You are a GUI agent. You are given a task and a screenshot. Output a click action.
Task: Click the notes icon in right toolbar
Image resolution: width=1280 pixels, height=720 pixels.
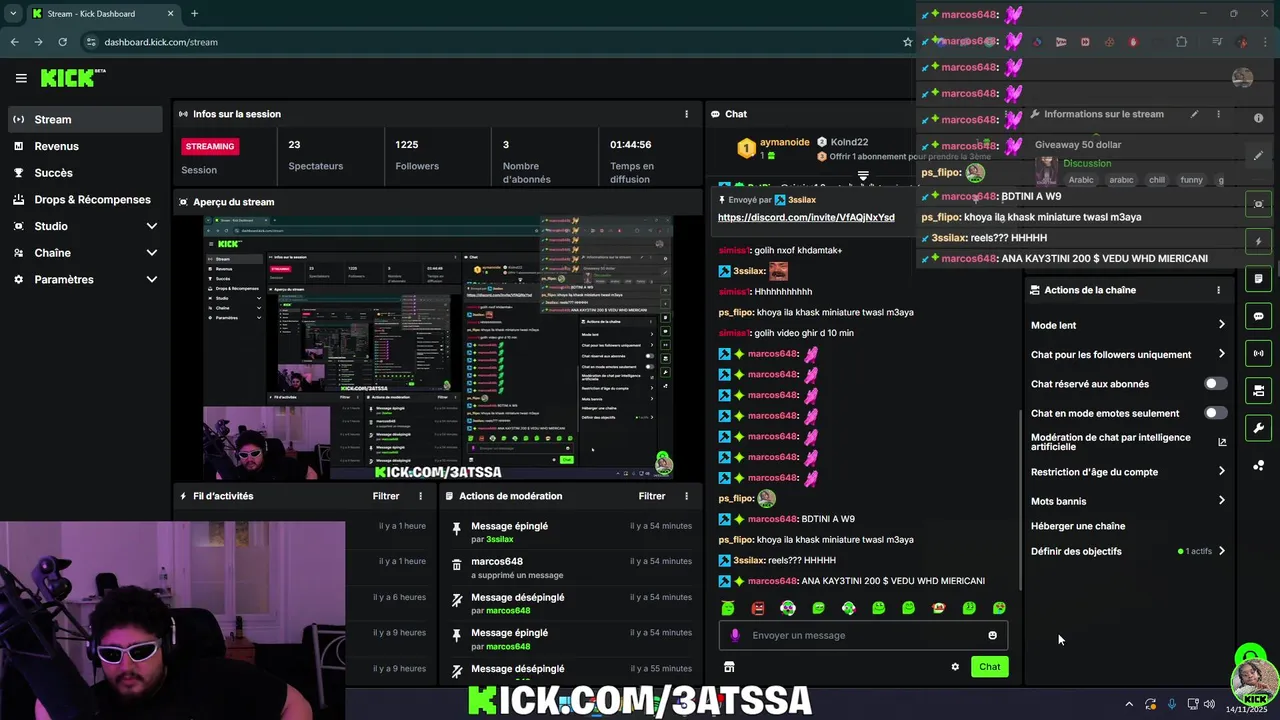[1258, 279]
